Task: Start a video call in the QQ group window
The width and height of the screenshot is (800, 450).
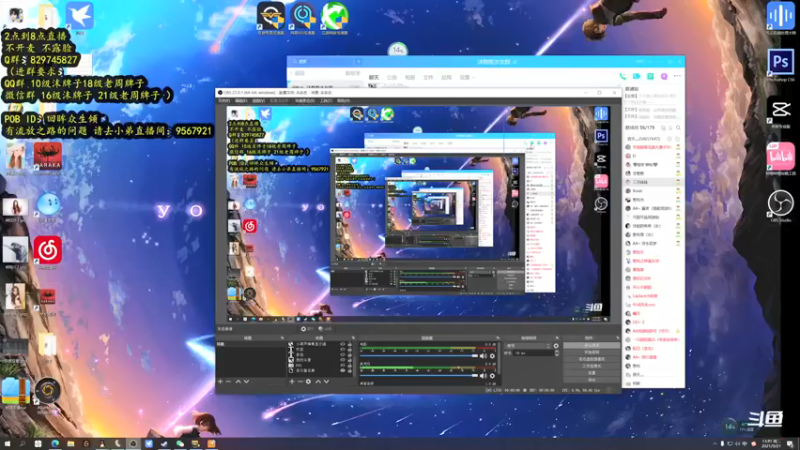Action: tap(636, 77)
